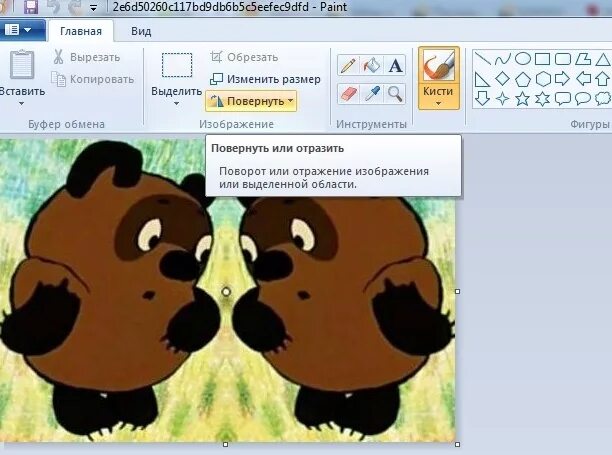This screenshot has width=612, height=455.
Task: Open the Повернуть rotate dropdown
Action: click(x=251, y=101)
